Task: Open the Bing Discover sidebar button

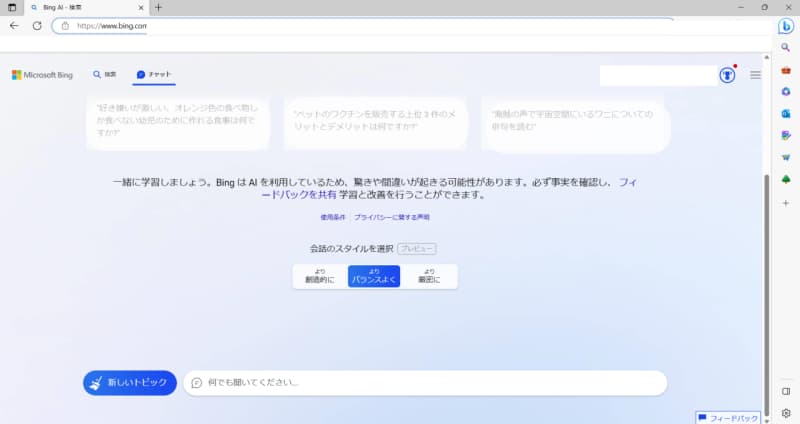Action: (786, 26)
